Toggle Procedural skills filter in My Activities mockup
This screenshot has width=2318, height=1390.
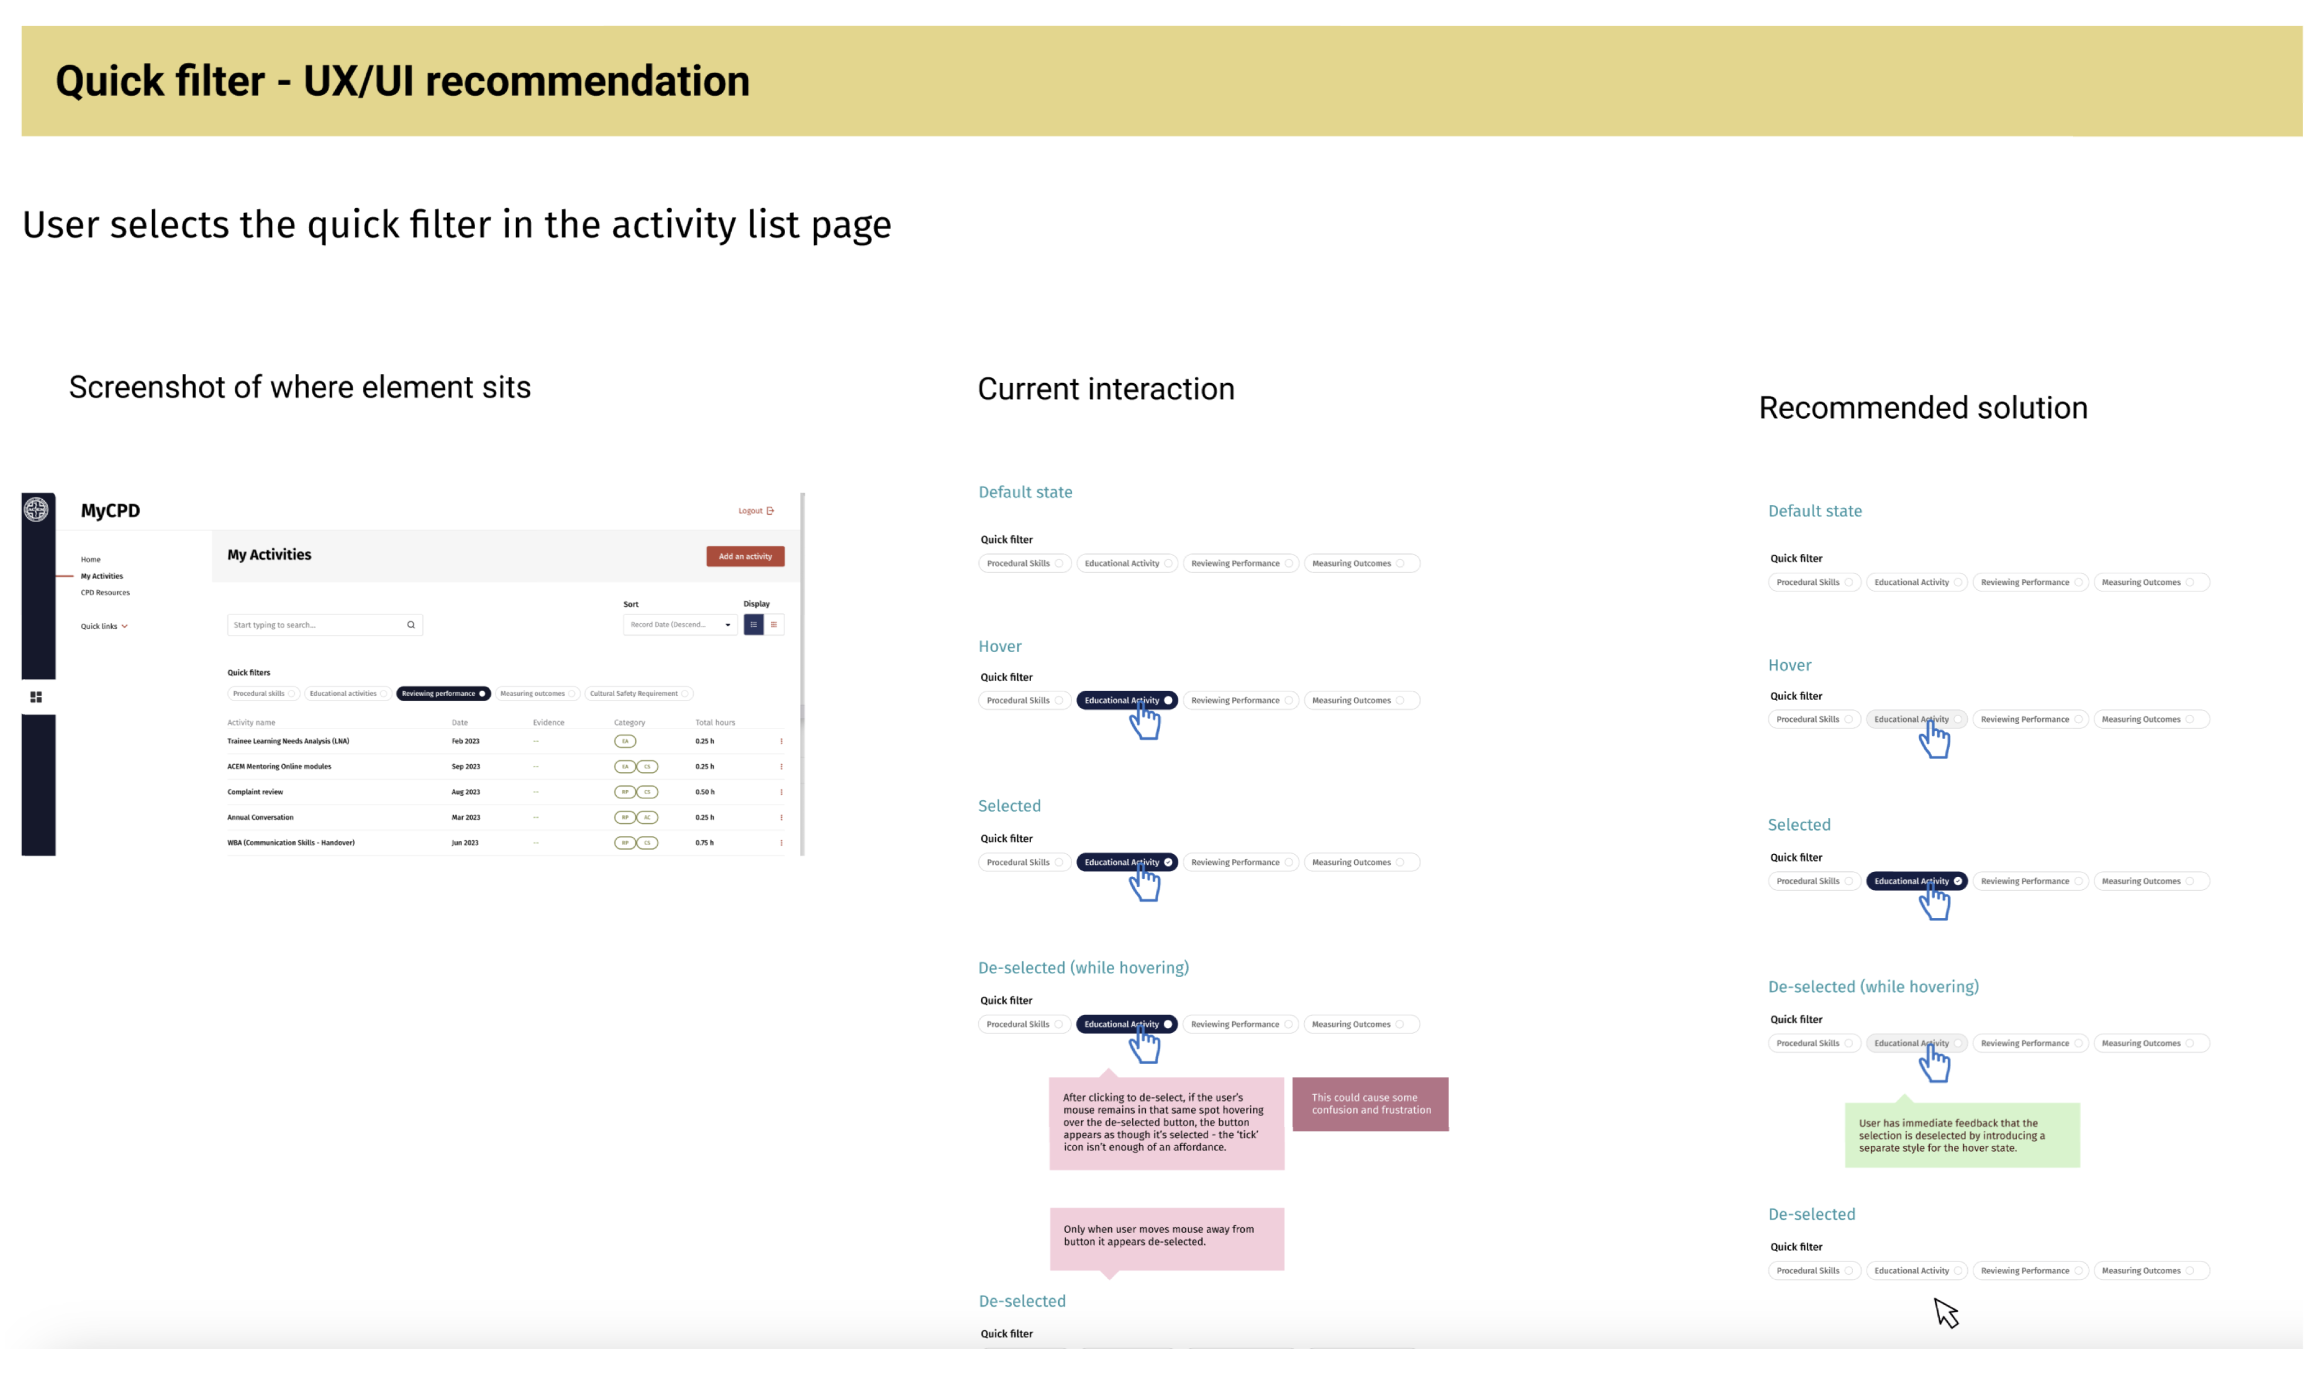[263, 694]
